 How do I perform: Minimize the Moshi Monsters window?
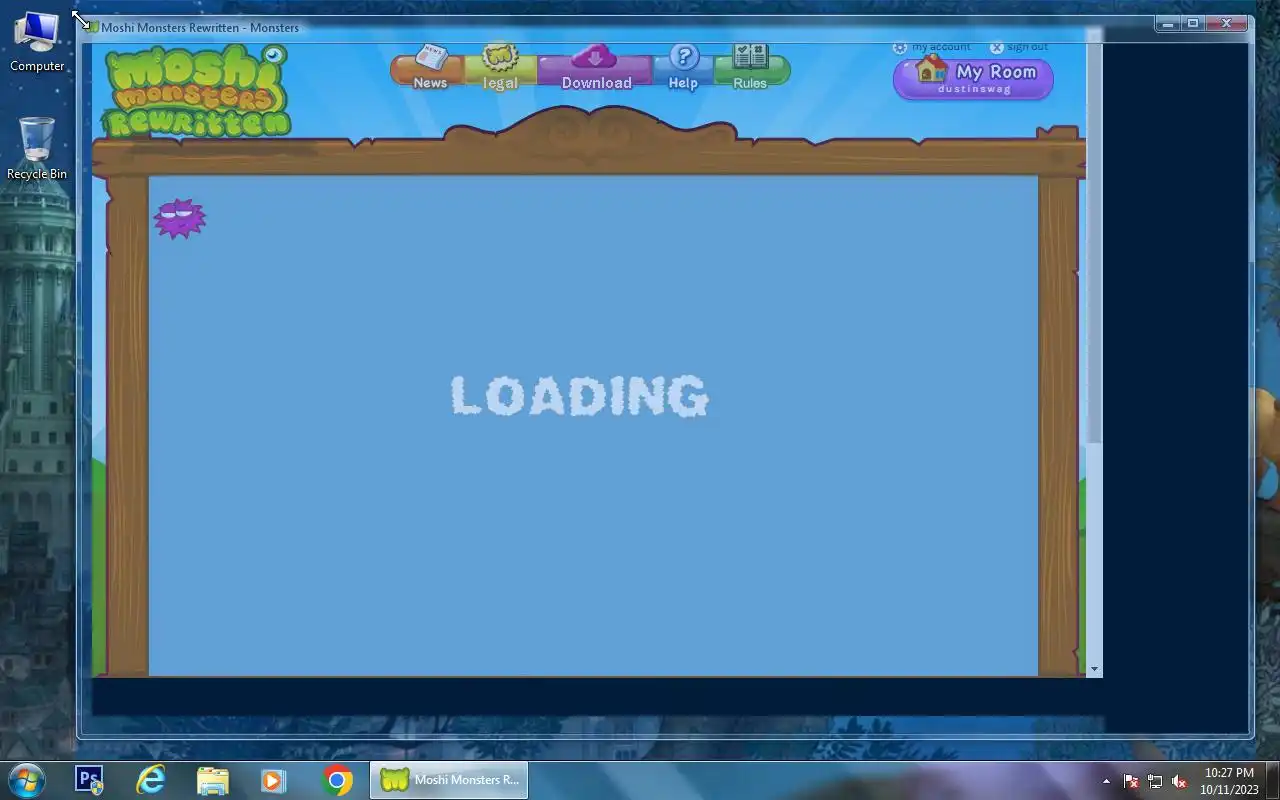(x=1168, y=23)
